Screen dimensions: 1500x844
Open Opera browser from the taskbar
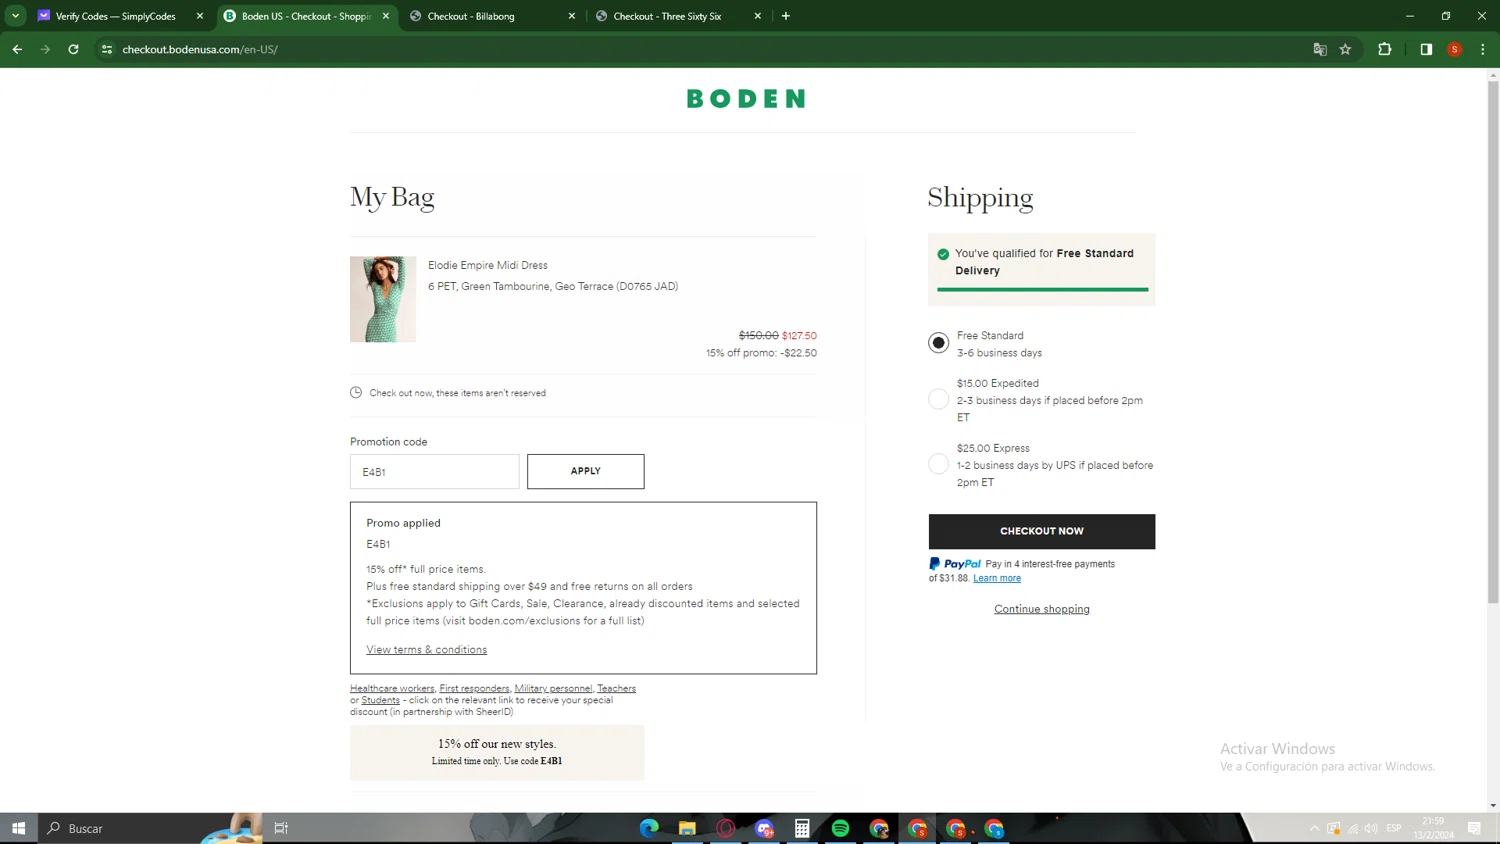coord(726,828)
